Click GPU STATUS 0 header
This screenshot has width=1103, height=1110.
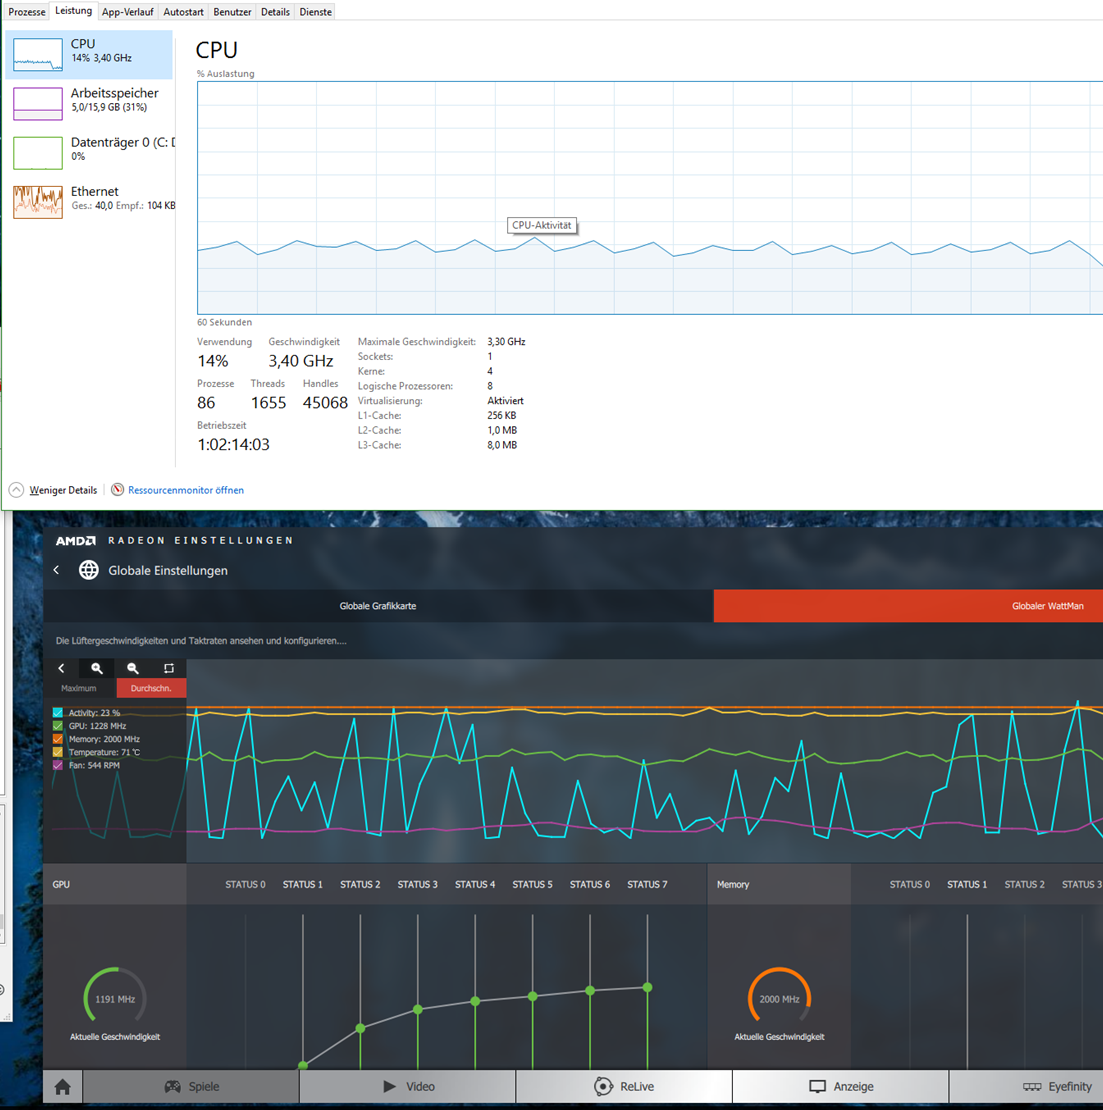246,884
